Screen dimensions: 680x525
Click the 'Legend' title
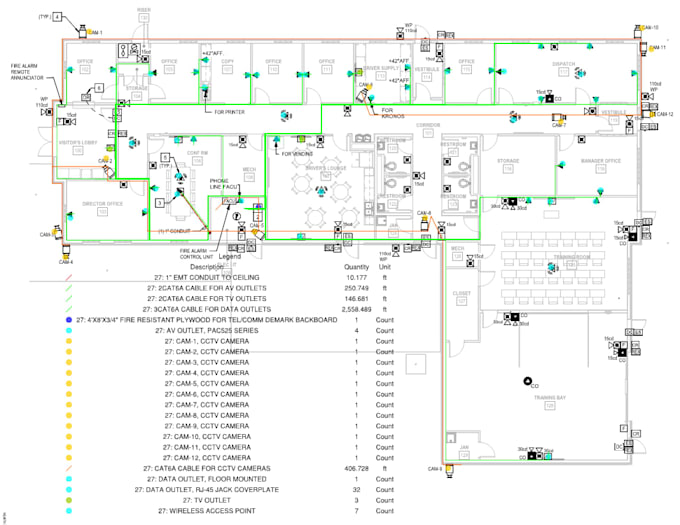(229, 257)
